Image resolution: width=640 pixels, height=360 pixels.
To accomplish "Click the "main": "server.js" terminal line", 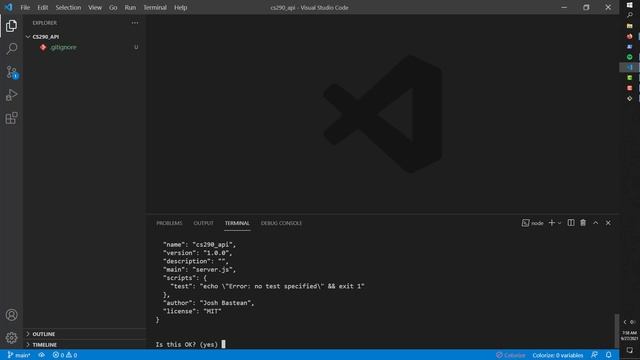I will coord(199,269).
